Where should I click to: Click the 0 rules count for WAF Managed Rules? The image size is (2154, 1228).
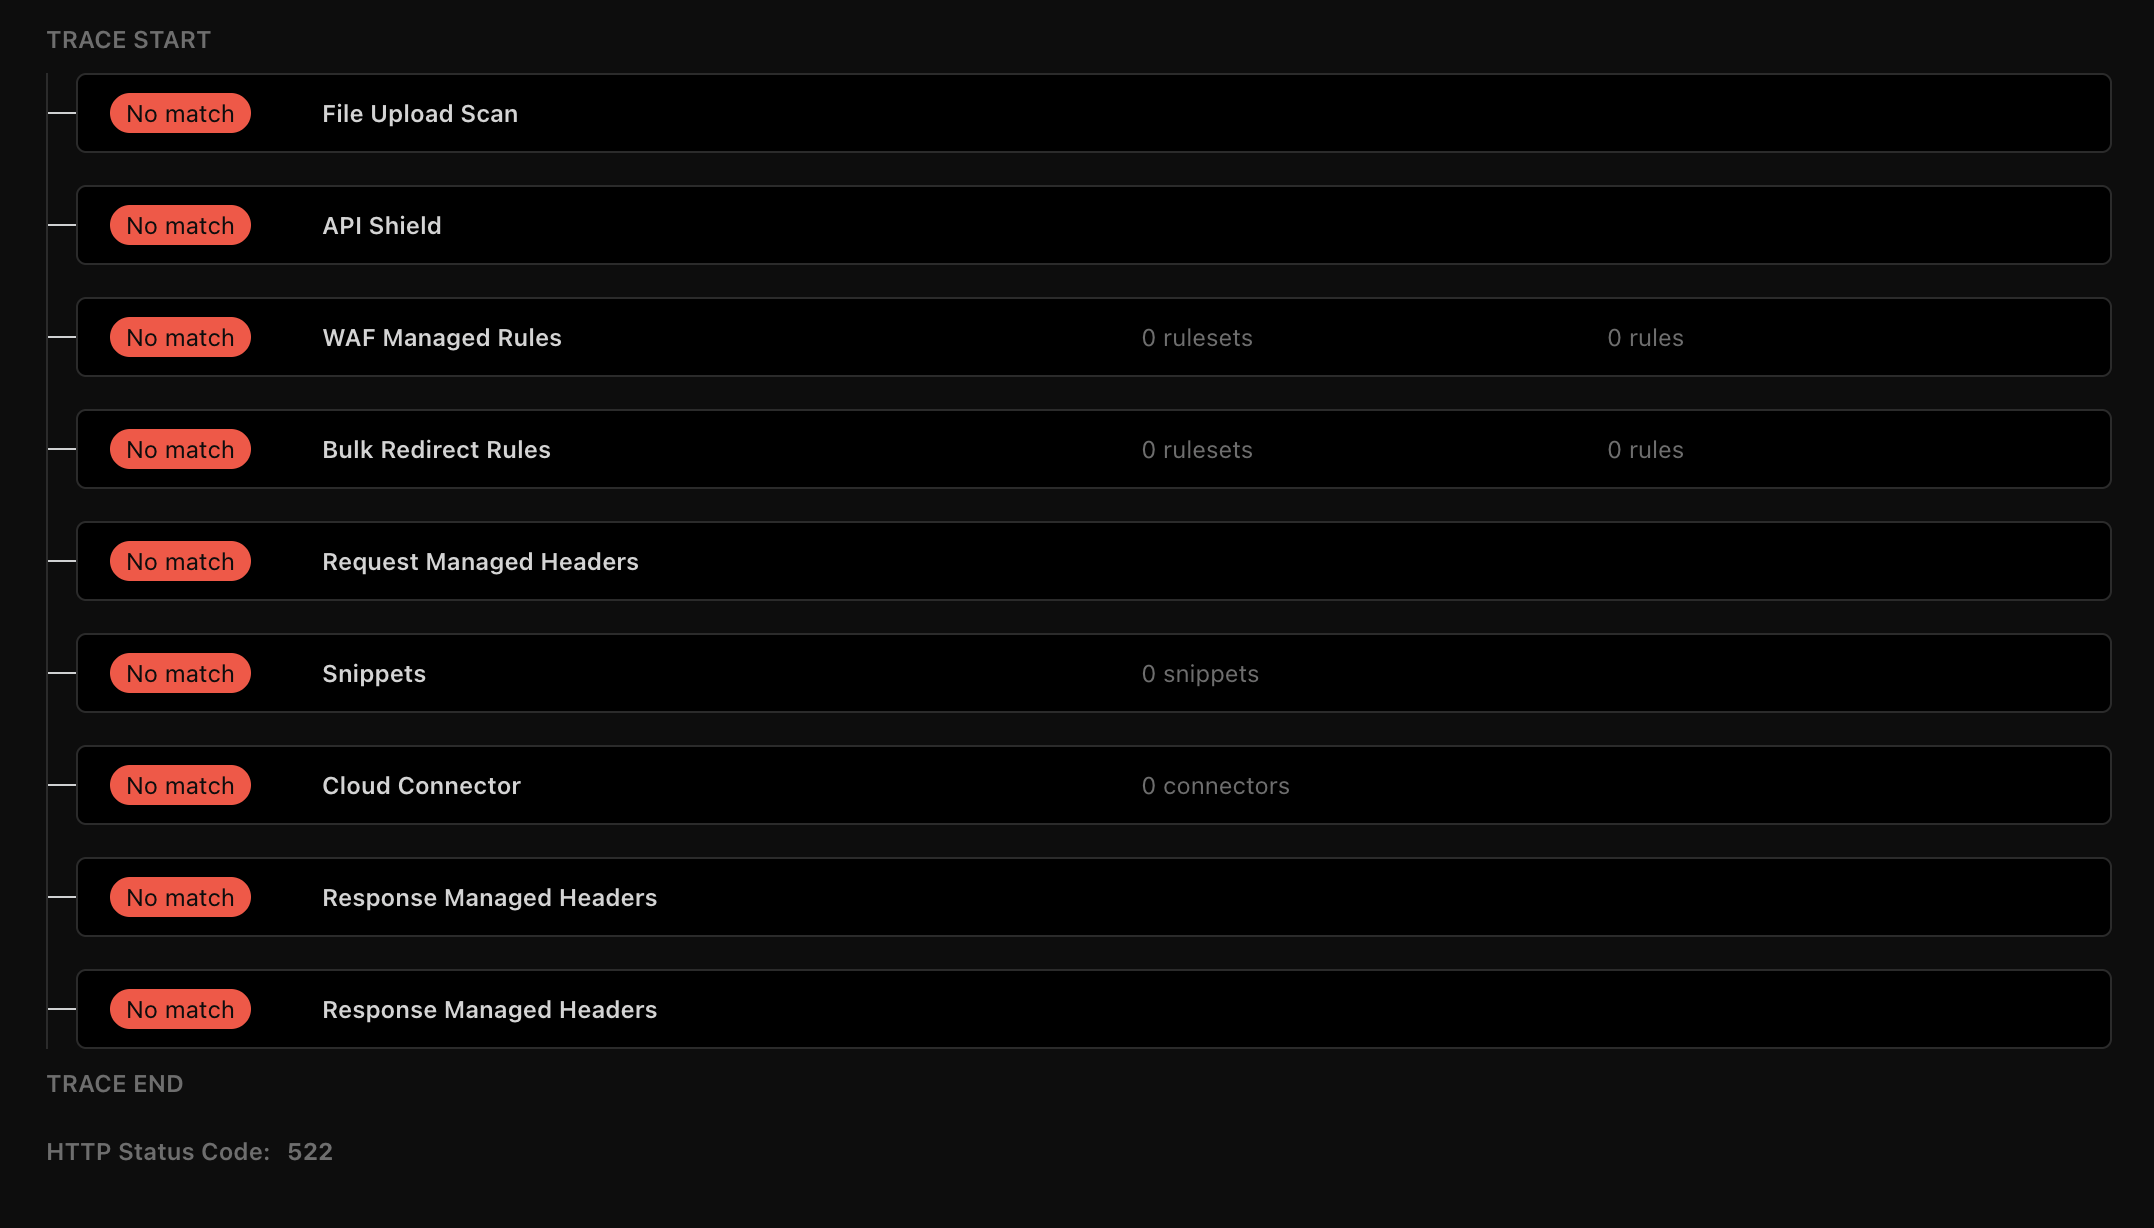coord(1645,338)
